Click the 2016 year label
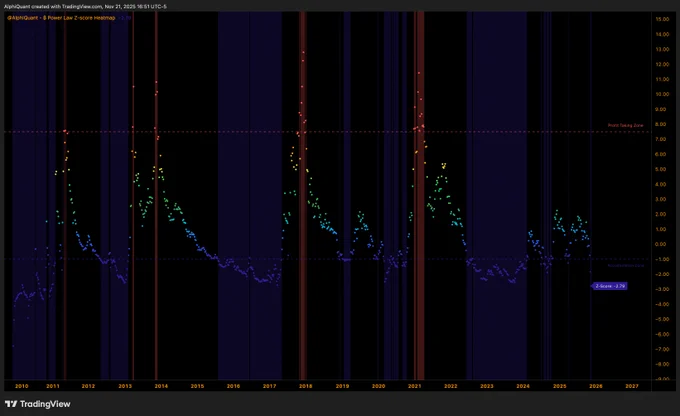 coord(233,386)
